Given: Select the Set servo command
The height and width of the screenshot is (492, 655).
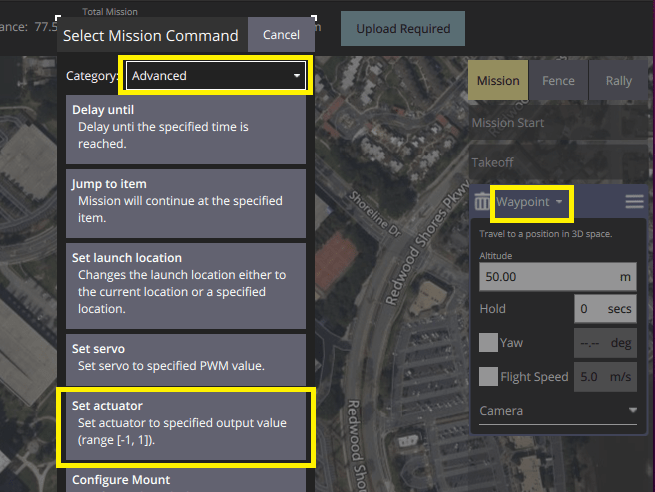Looking at the screenshot, I should coord(185,358).
